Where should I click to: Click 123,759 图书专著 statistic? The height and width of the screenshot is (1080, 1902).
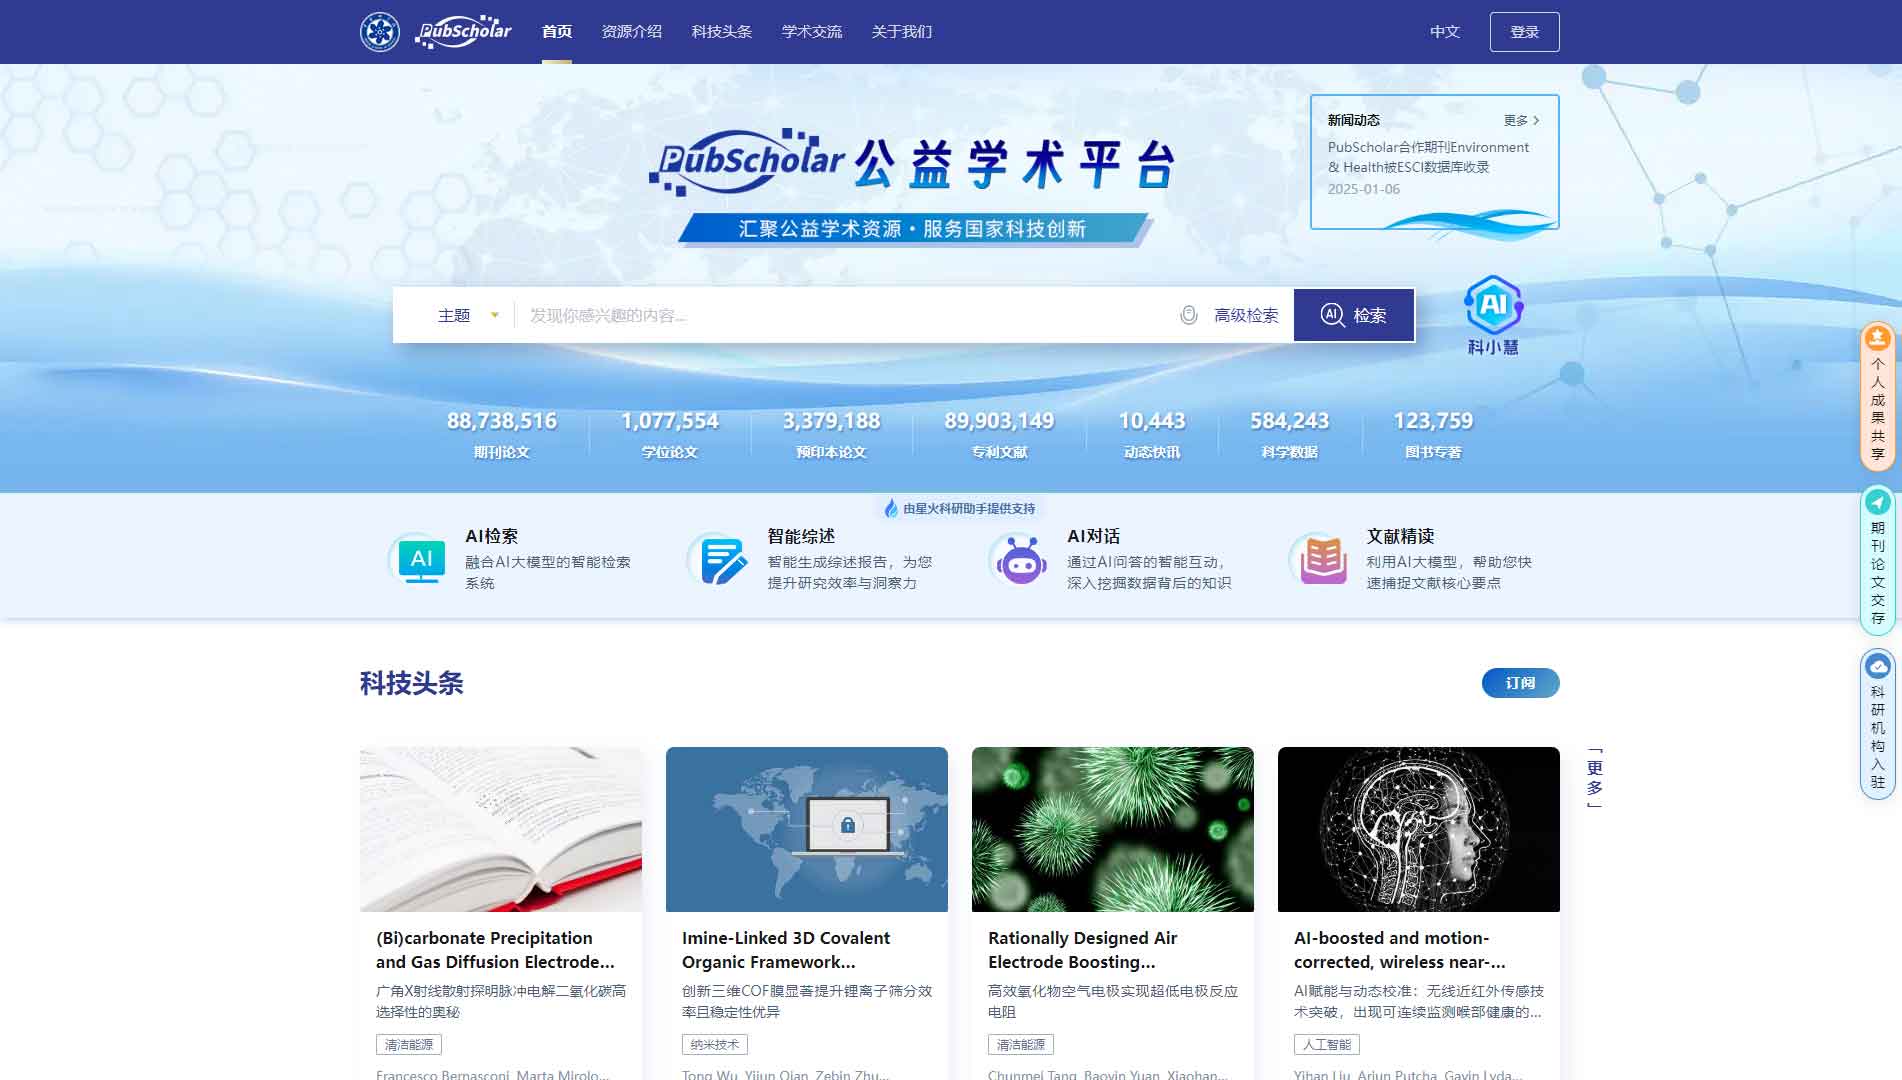pos(1433,434)
